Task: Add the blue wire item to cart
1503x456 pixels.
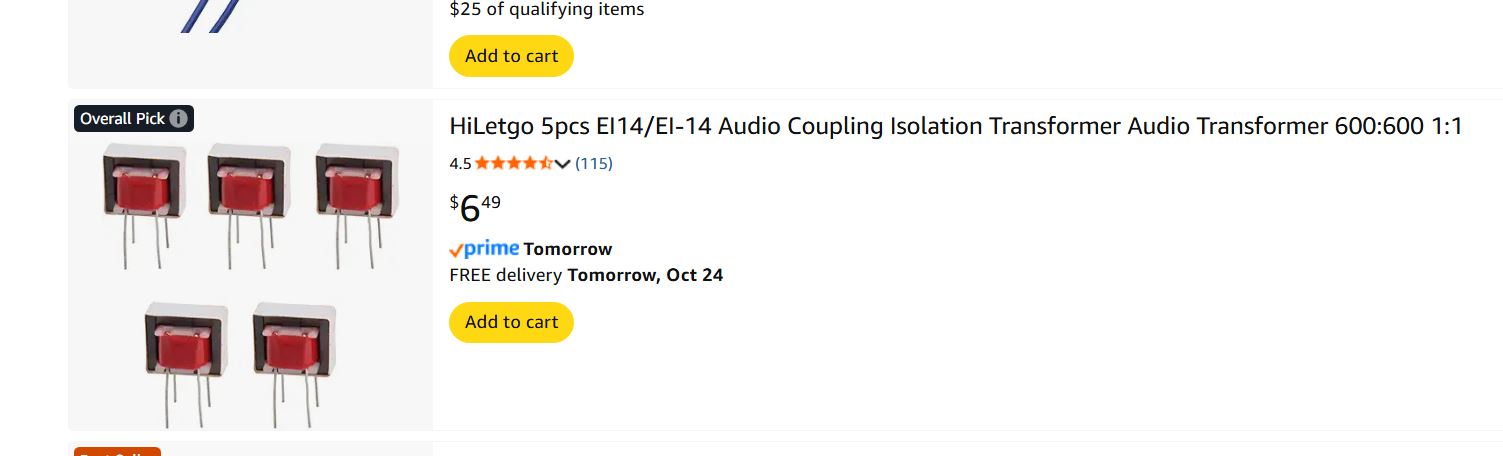Action: (x=511, y=56)
